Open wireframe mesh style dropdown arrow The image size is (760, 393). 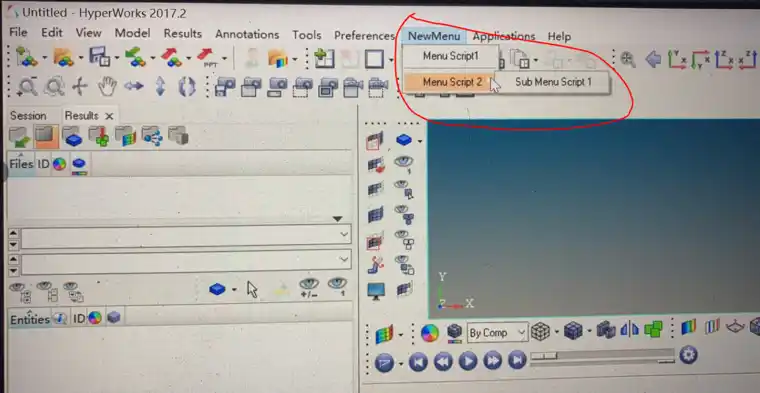(556, 332)
